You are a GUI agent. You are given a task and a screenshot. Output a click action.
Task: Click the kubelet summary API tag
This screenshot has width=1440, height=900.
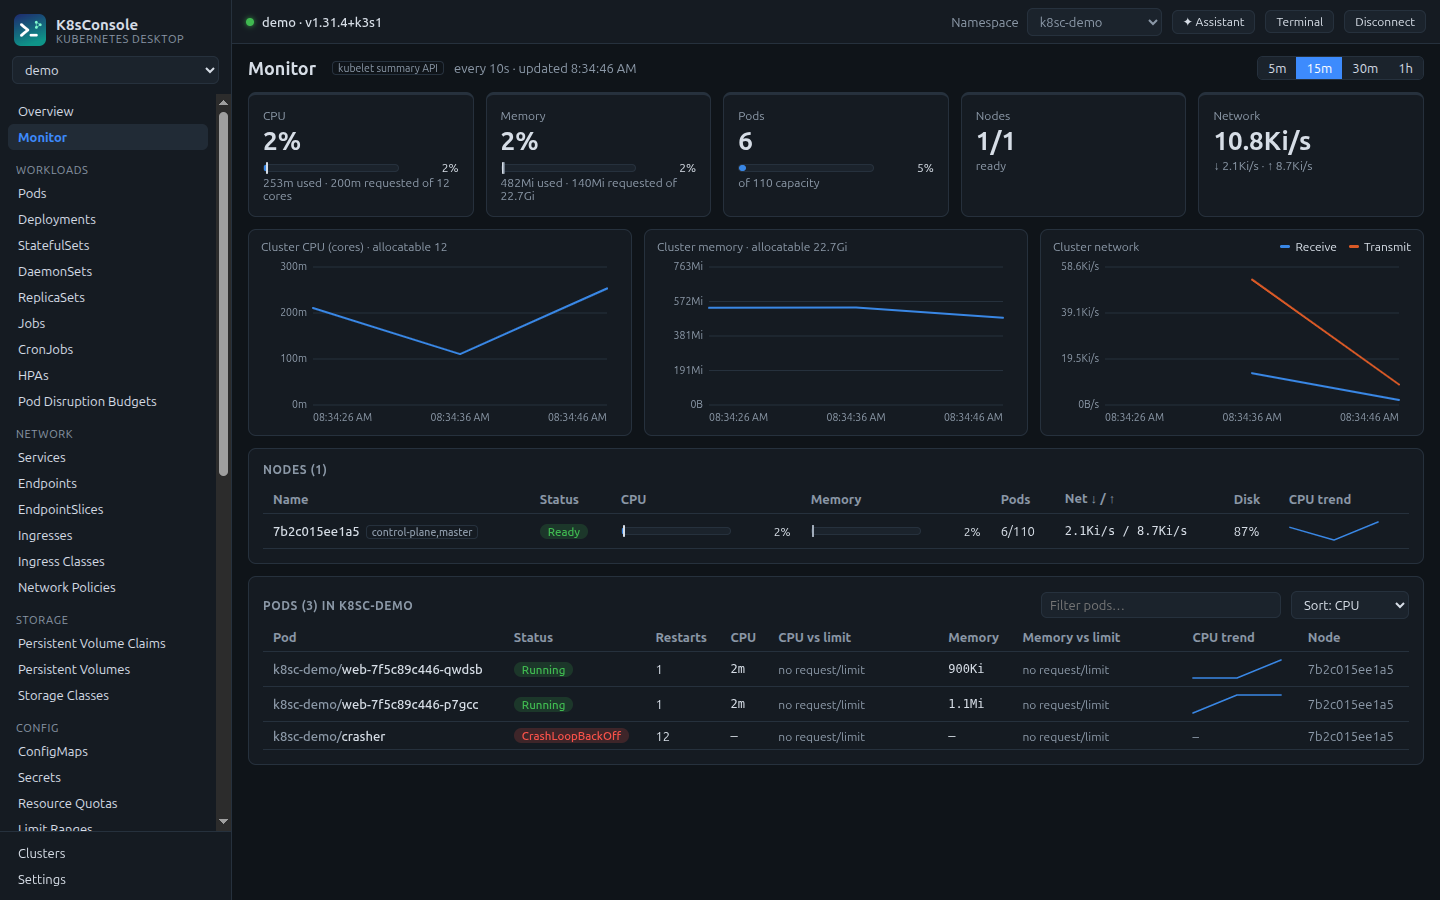pyautogui.click(x=388, y=68)
